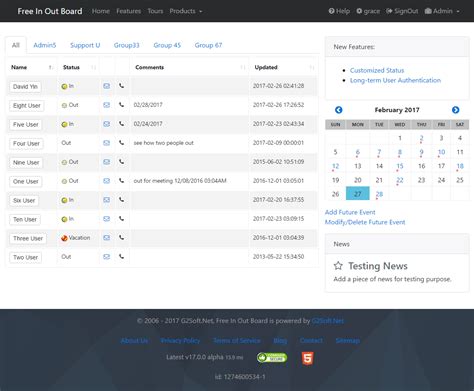
Task: Sort table by Status column
Action: point(78,67)
